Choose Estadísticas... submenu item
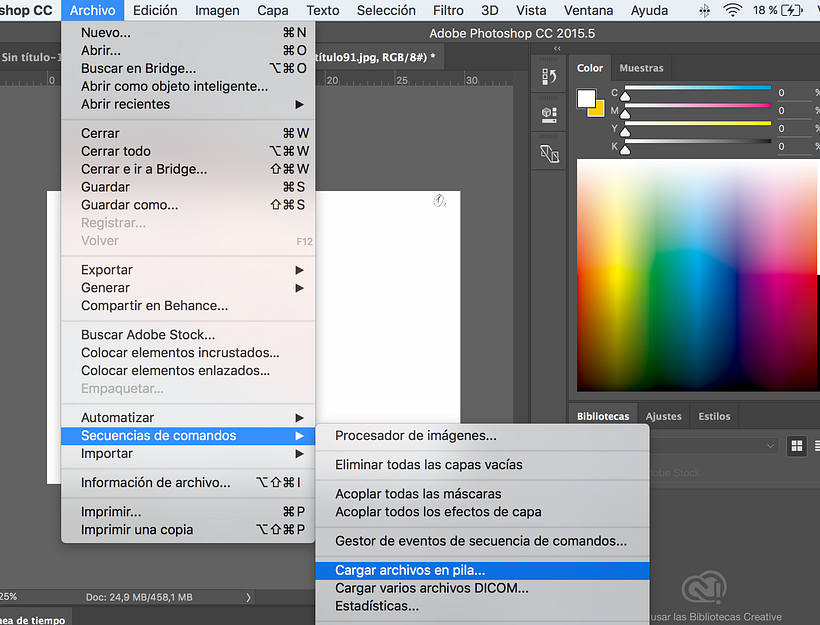 (482, 606)
